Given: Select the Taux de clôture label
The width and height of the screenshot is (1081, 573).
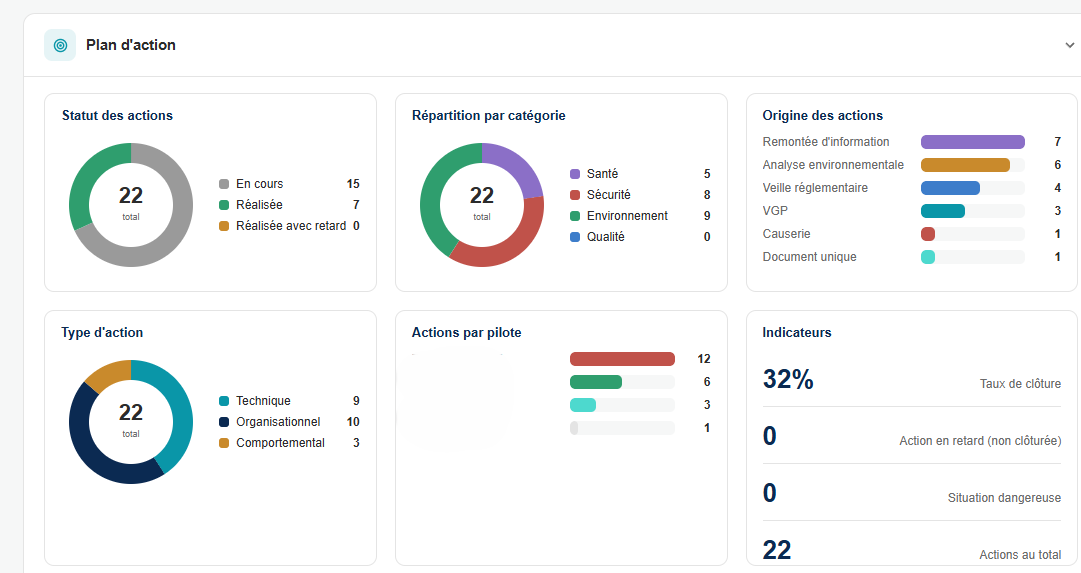Looking at the screenshot, I should [1020, 384].
